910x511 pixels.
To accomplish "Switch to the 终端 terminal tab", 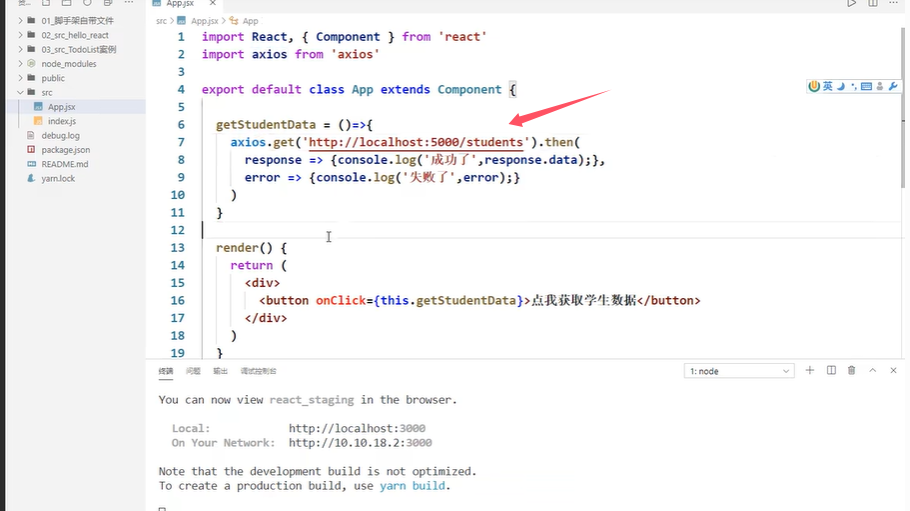I will tap(166, 371).
